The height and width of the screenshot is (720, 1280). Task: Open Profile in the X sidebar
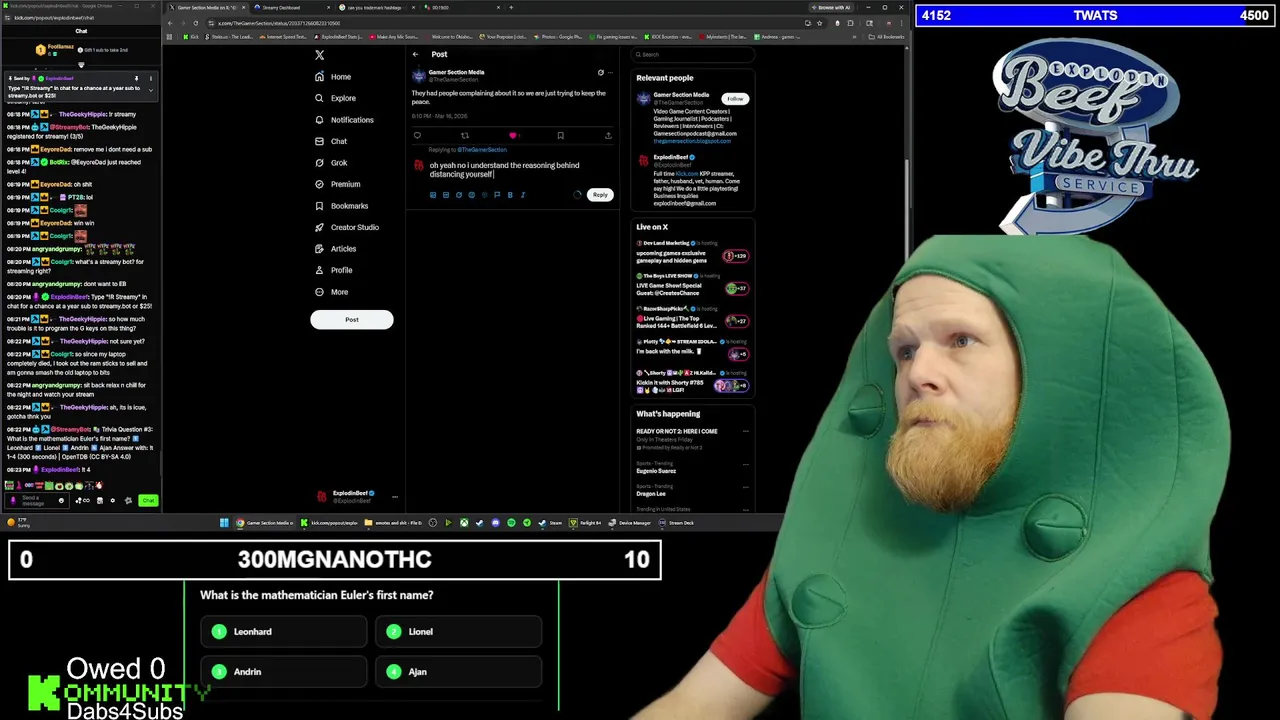[332, 270]
